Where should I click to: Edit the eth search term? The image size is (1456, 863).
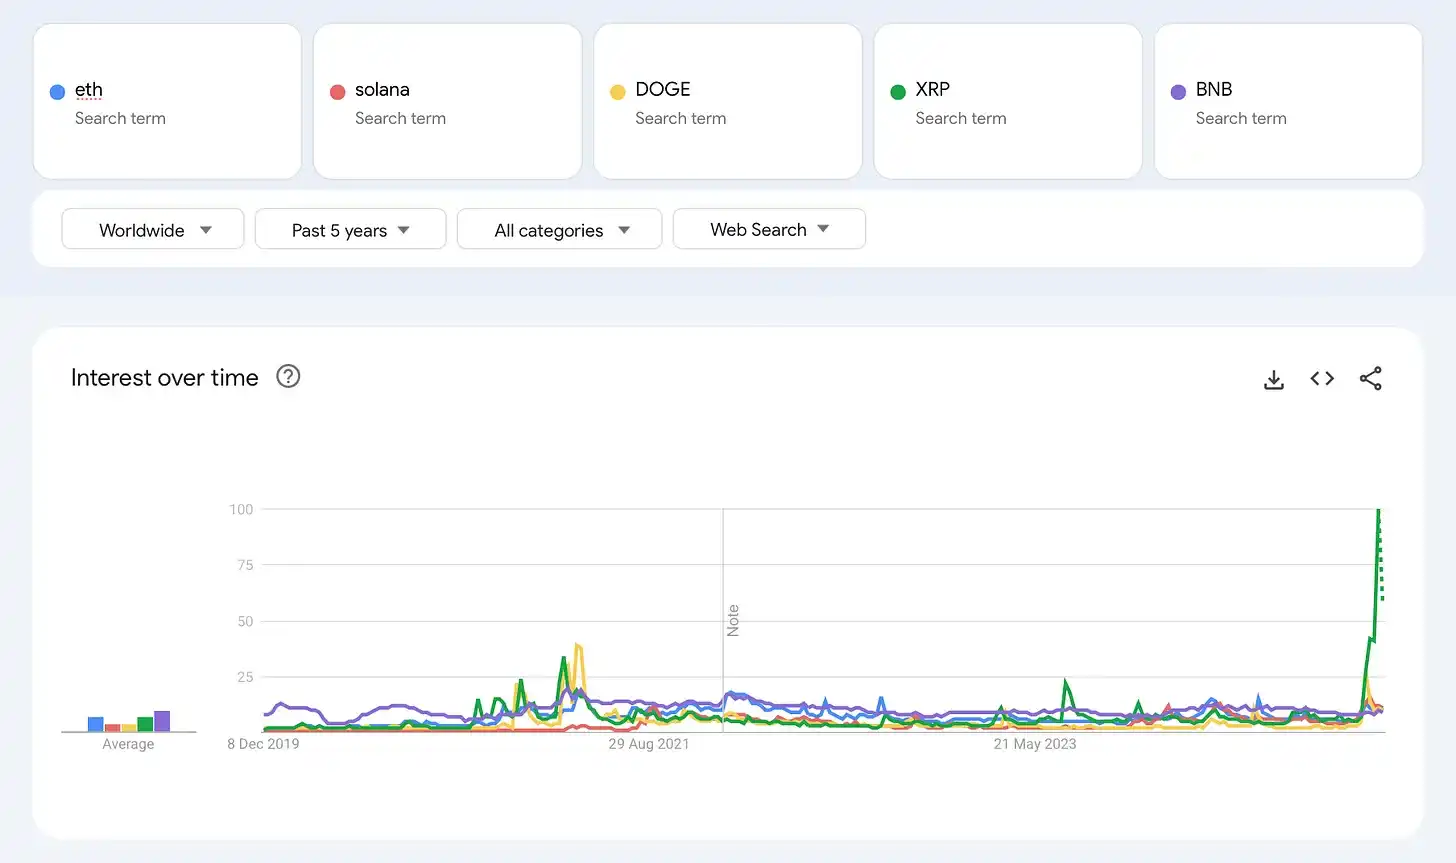(x=89, y=90)
